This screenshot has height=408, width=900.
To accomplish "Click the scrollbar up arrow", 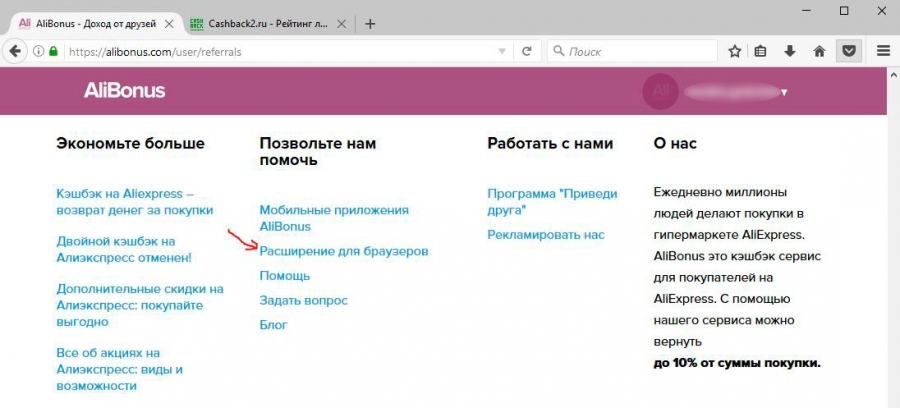I will tap(893, 75).
